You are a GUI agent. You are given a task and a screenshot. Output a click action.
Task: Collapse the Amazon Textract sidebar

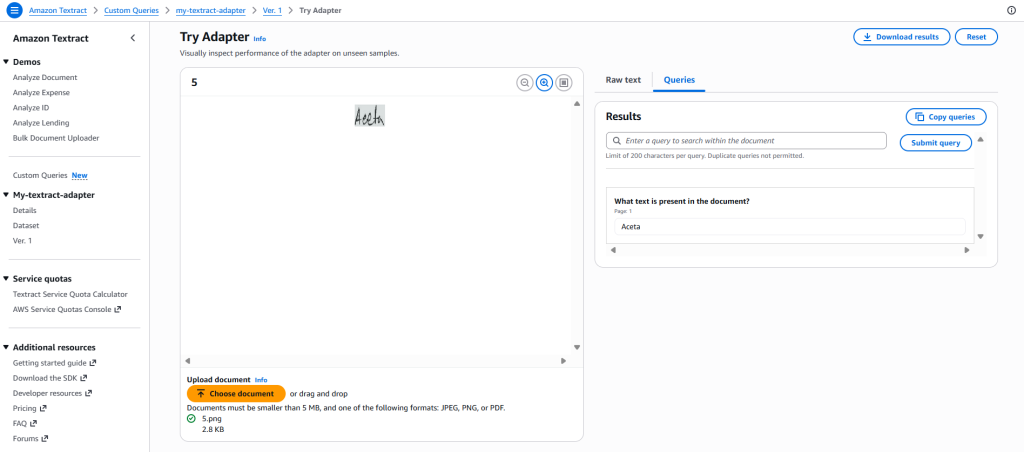[x=133, y=38]
